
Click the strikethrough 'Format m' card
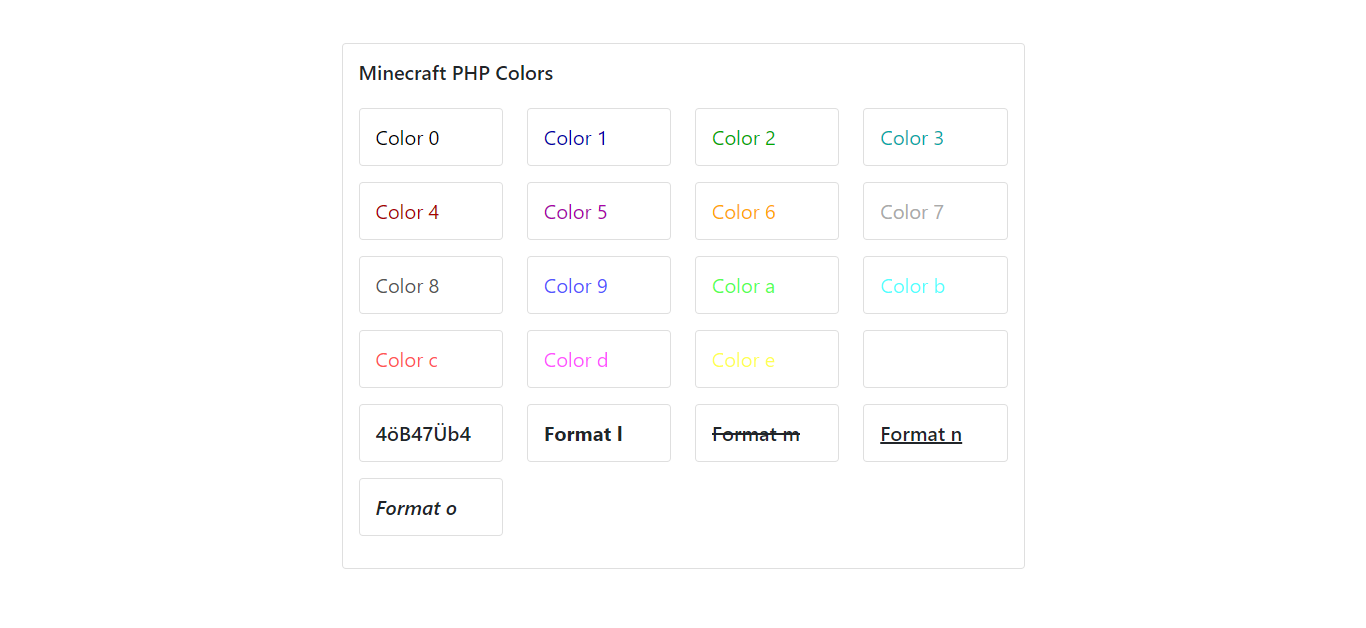pos(767,433)
